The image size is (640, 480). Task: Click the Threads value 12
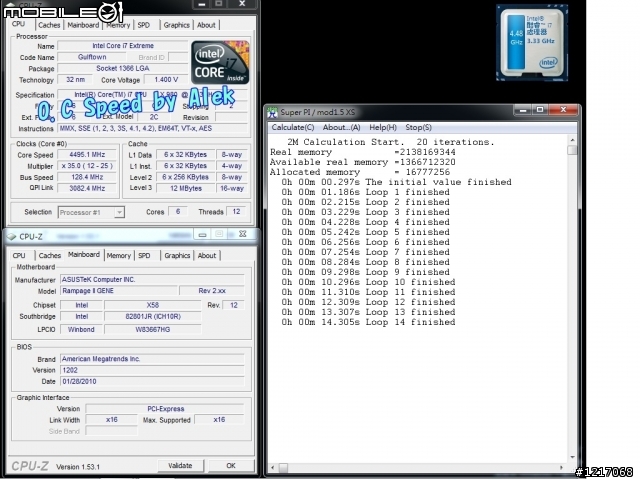tap(236, 211)
